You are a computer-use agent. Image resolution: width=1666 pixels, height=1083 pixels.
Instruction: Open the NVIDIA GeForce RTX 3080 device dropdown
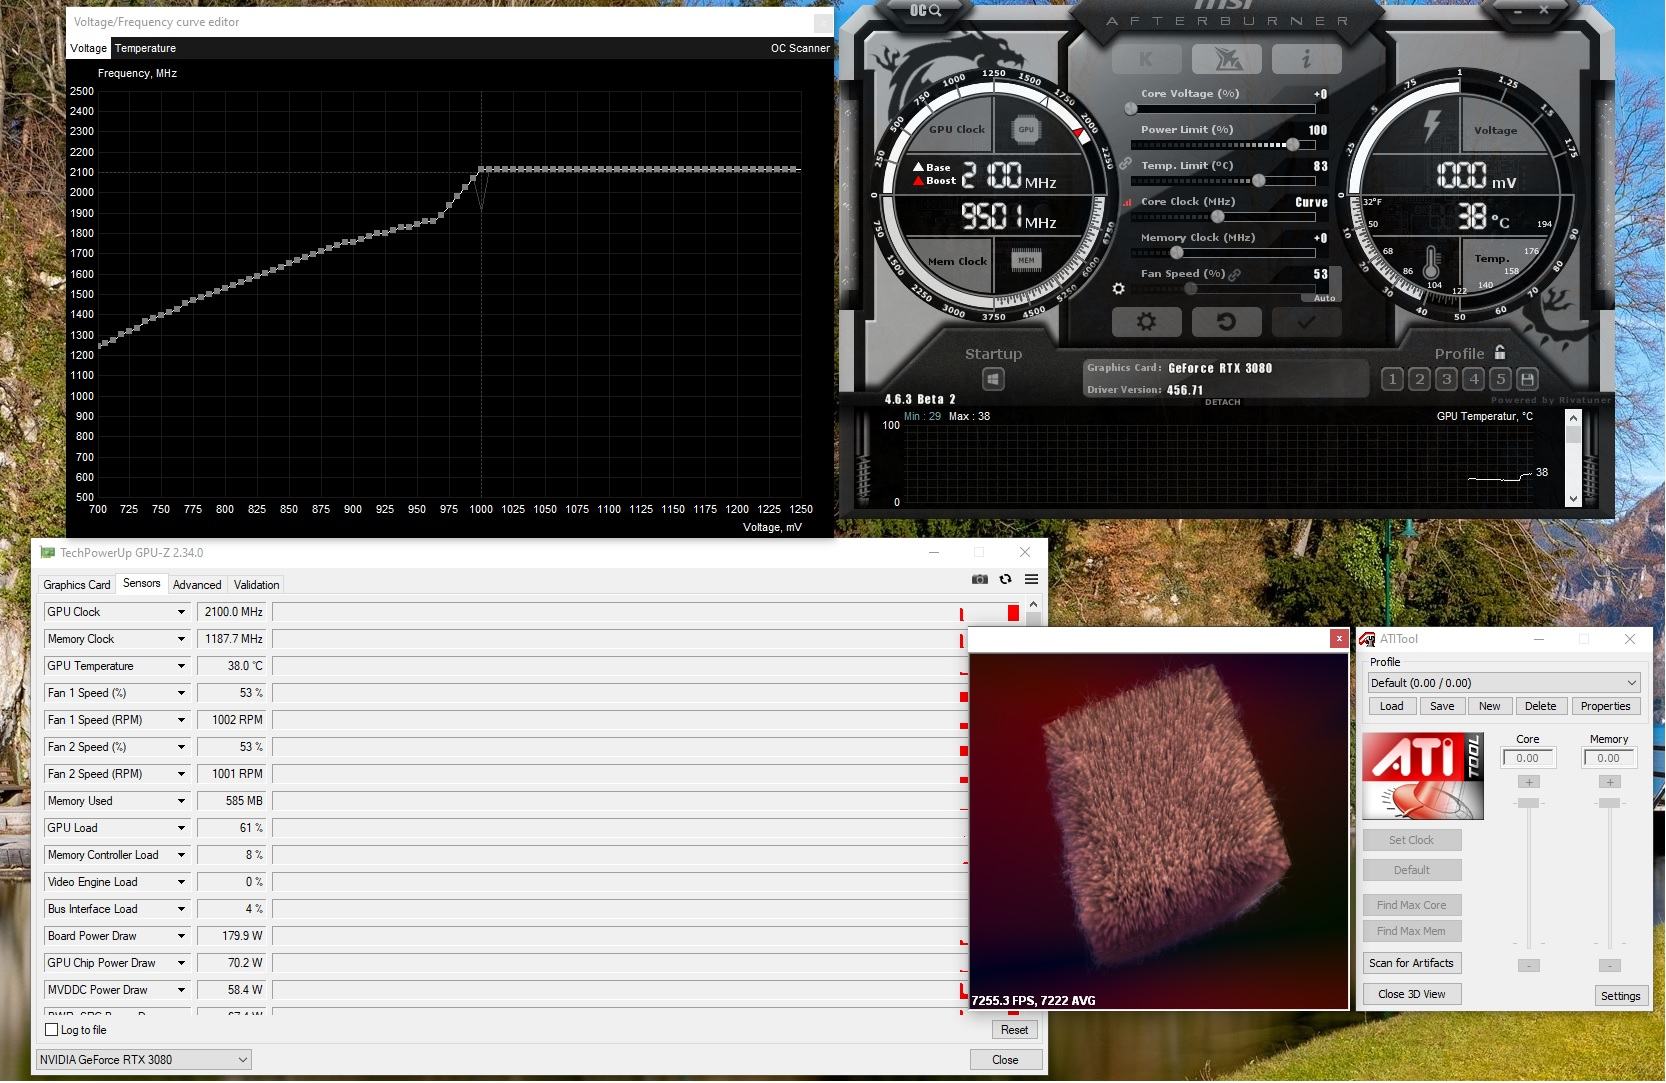(144, 1060)
